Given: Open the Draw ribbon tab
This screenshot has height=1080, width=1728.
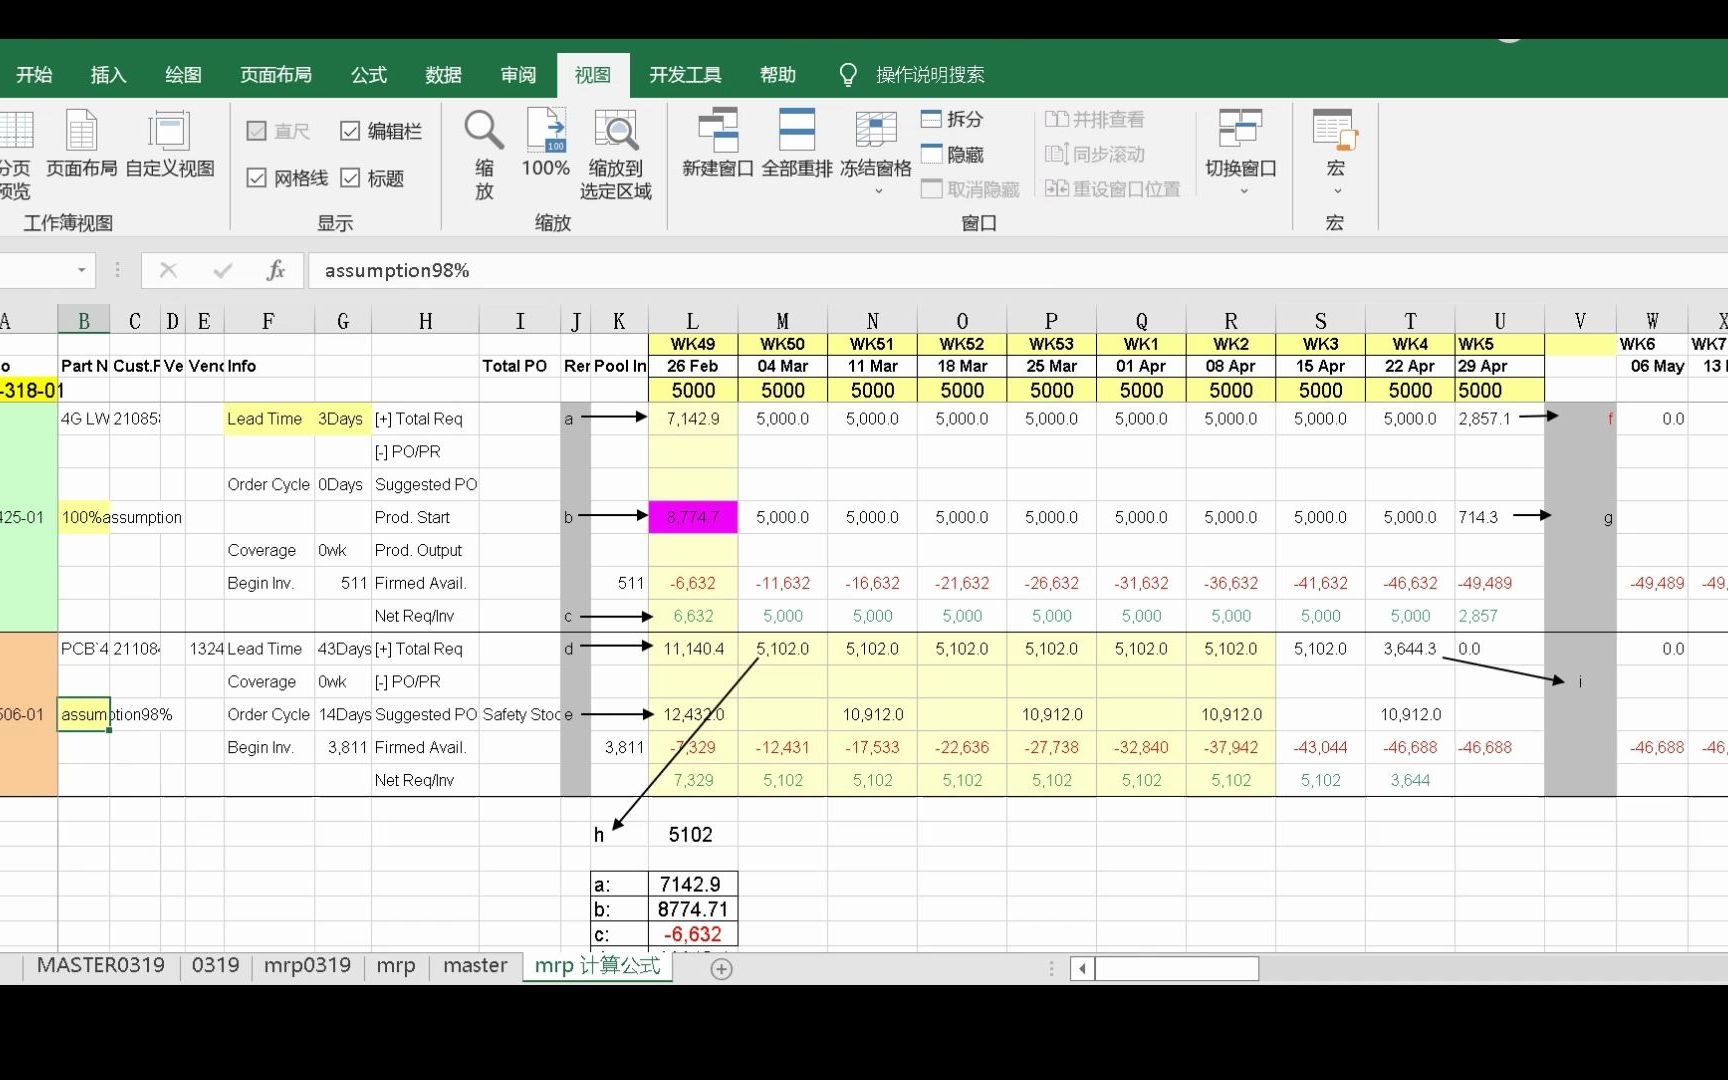Looking at the screenshot, I should (x=183, y=75).
